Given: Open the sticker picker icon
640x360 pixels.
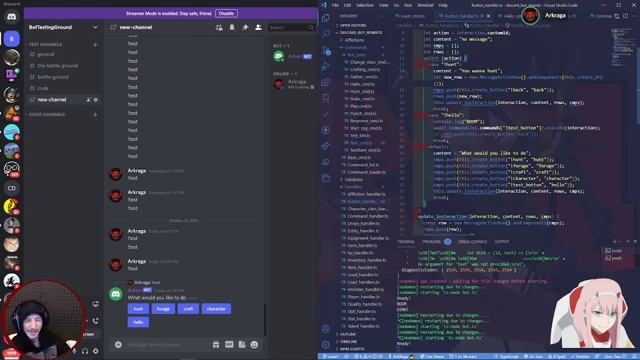Looking at the screenshot, I should tap(242, 345).
